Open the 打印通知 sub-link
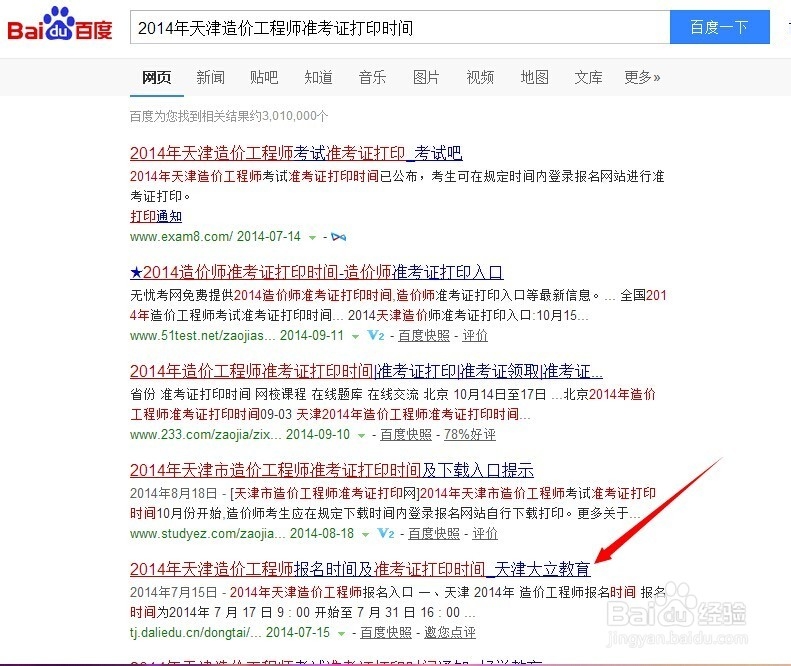 click(156, 216)
